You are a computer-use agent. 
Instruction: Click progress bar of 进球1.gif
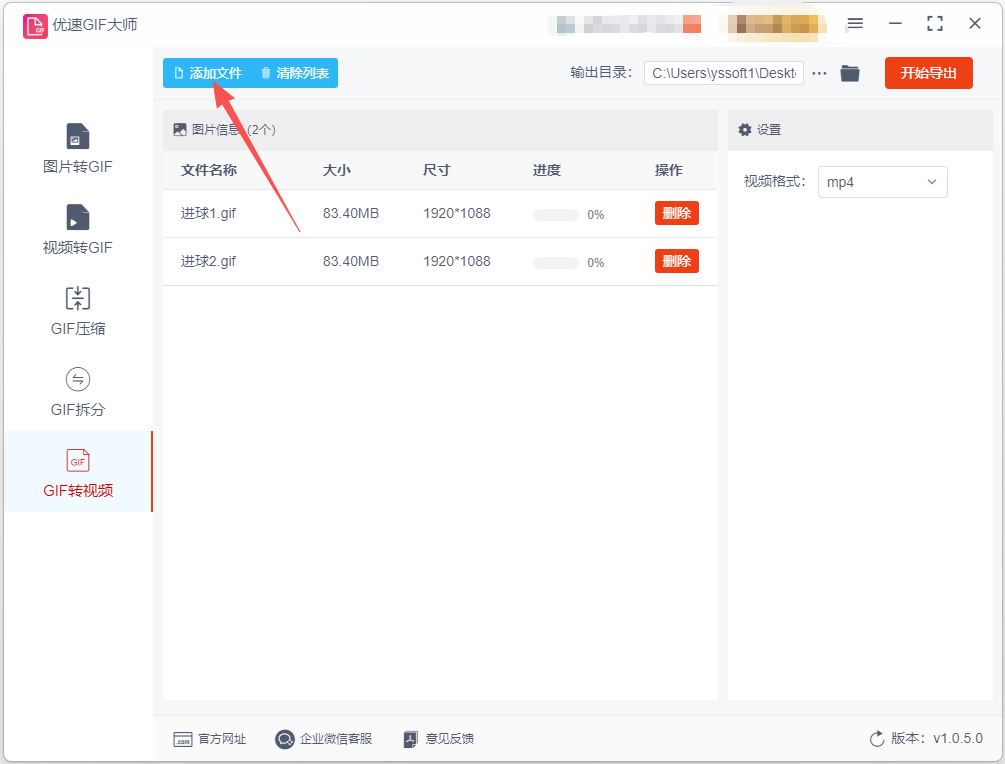556,215
